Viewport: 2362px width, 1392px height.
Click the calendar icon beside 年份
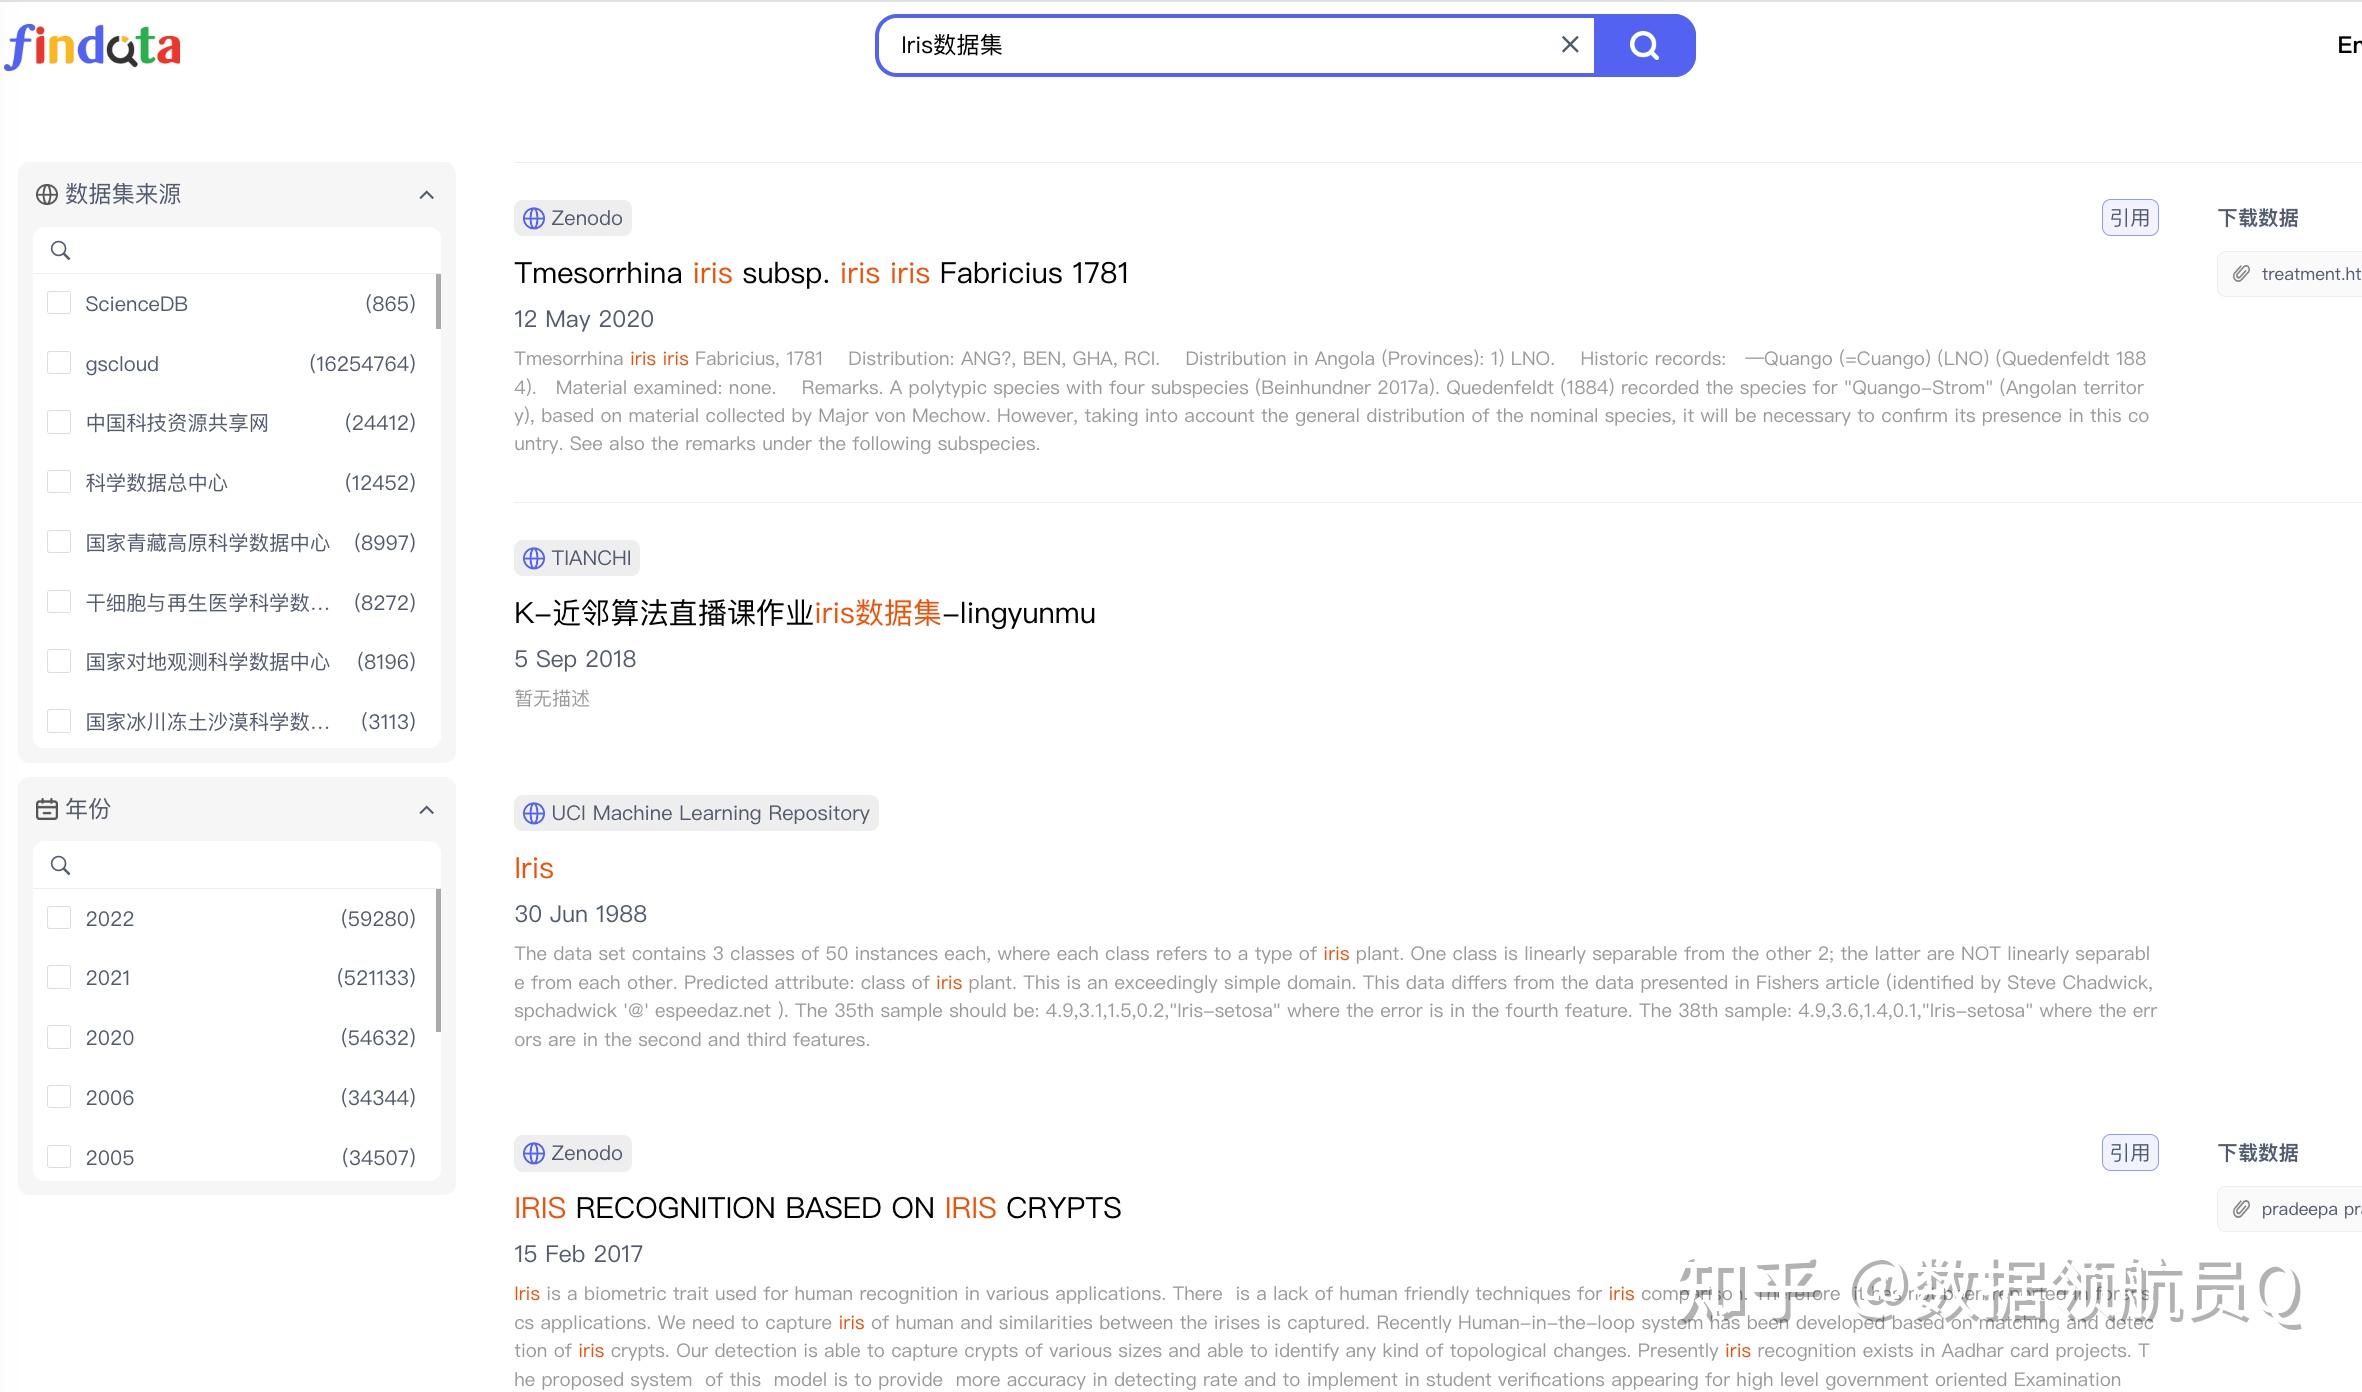[x=46, y=809]
